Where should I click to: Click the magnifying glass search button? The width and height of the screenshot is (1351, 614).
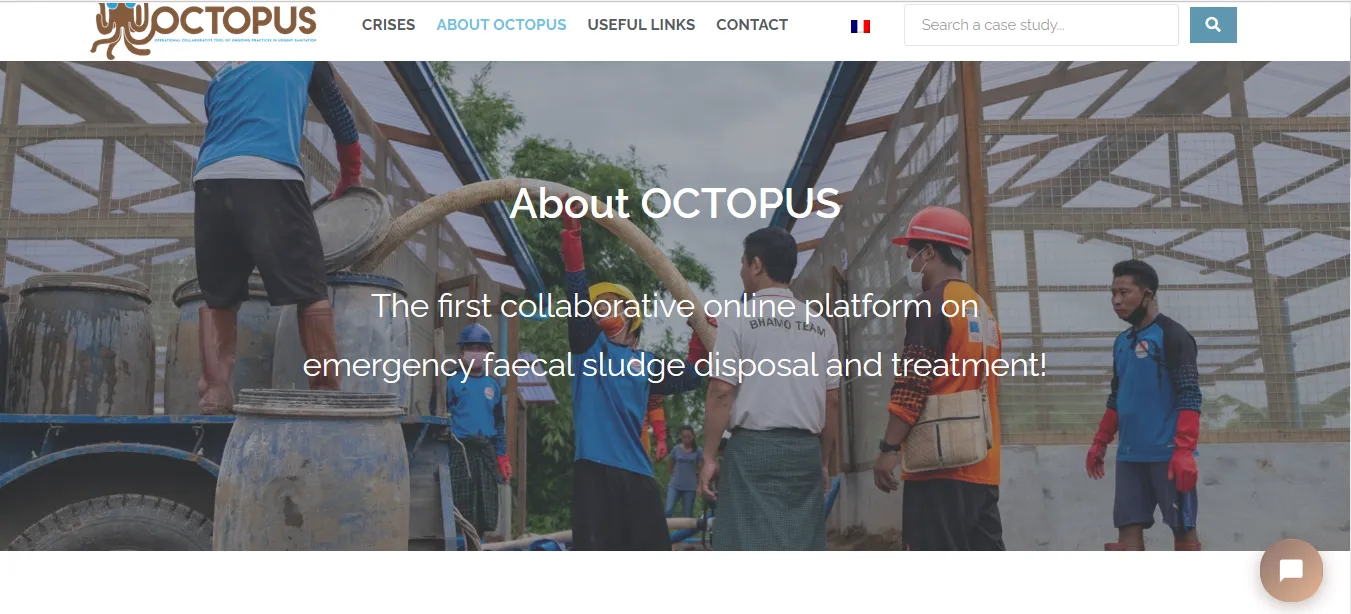click(x=1213, y=25)
